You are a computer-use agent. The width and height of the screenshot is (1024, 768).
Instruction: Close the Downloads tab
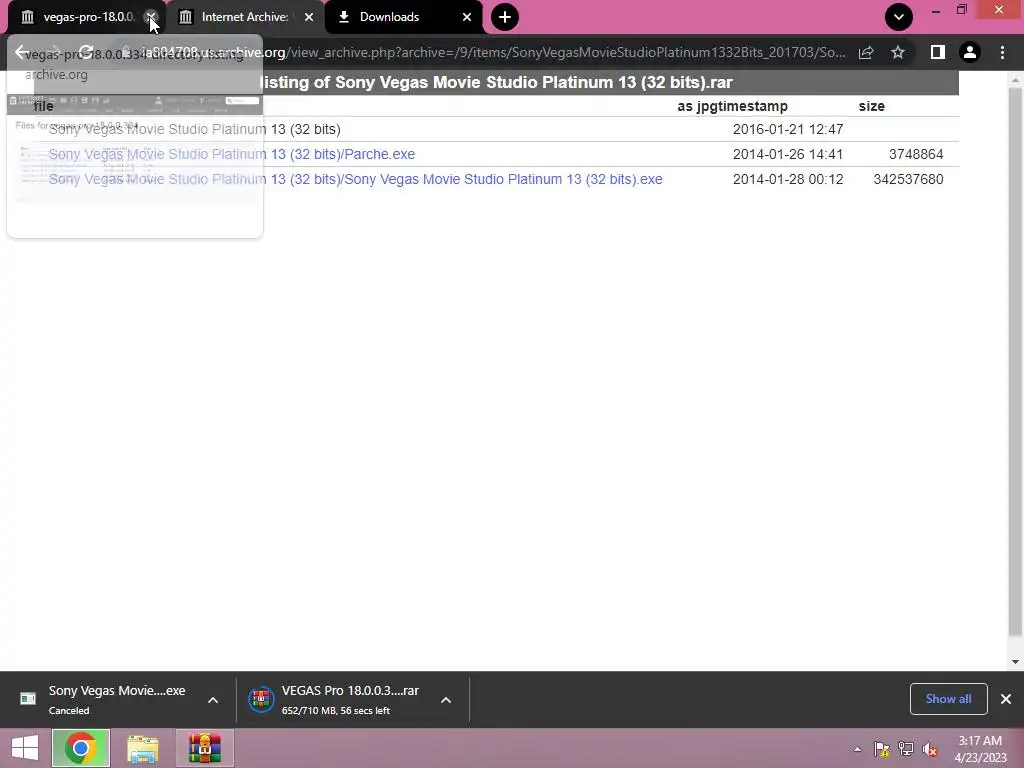[x=467, y=17]
